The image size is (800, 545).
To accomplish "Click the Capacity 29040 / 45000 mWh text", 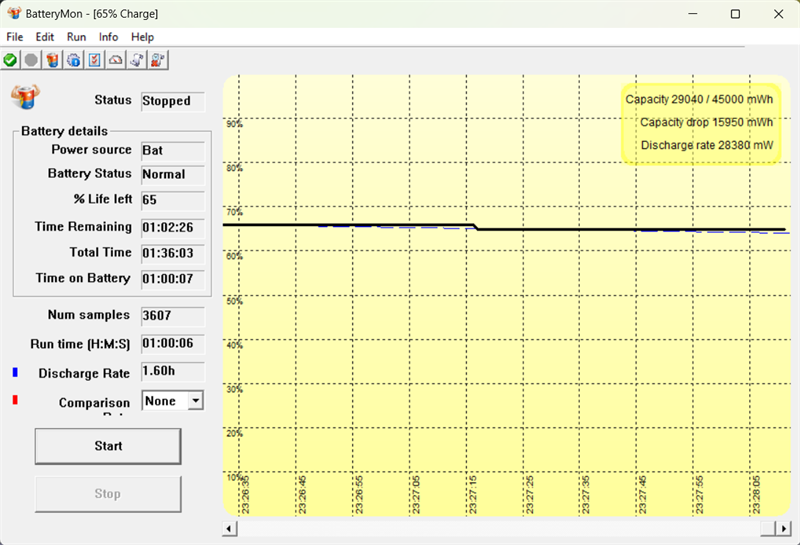I will (699, 100).
